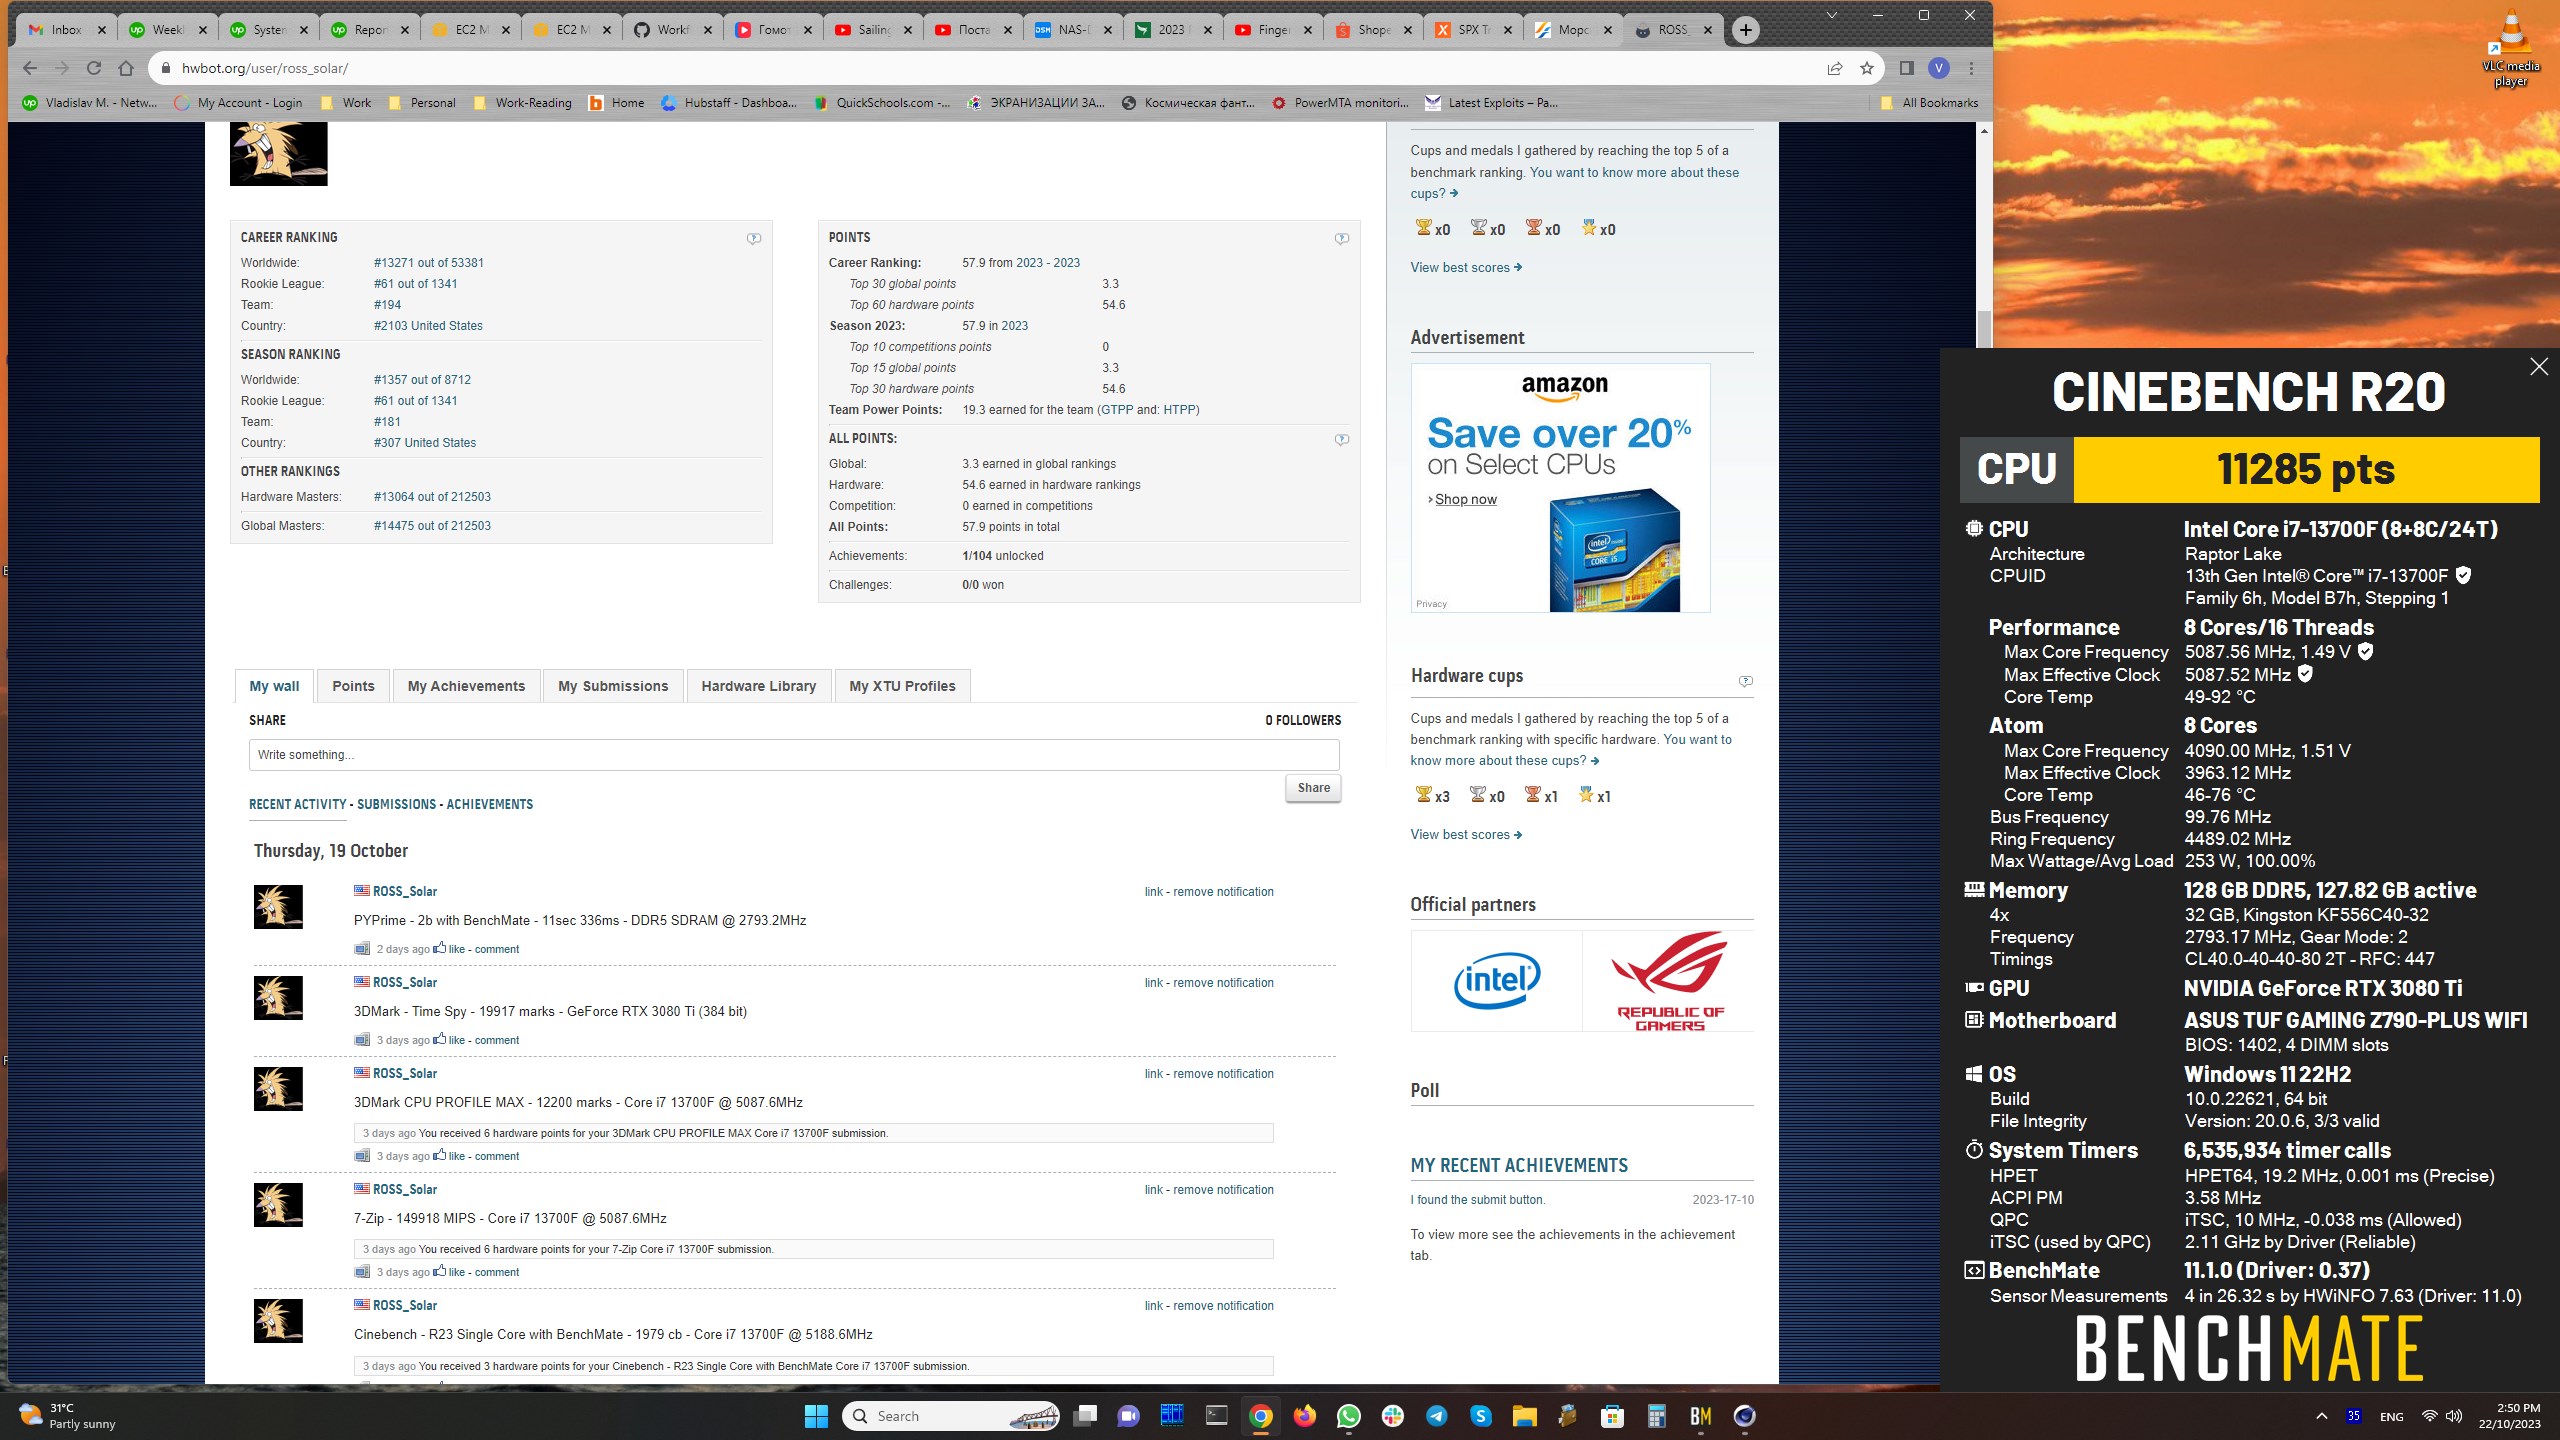The image size is (2560, 1440).
Task: Open Hardware Masters #13064 out of 212503
Action: [432, 497]
